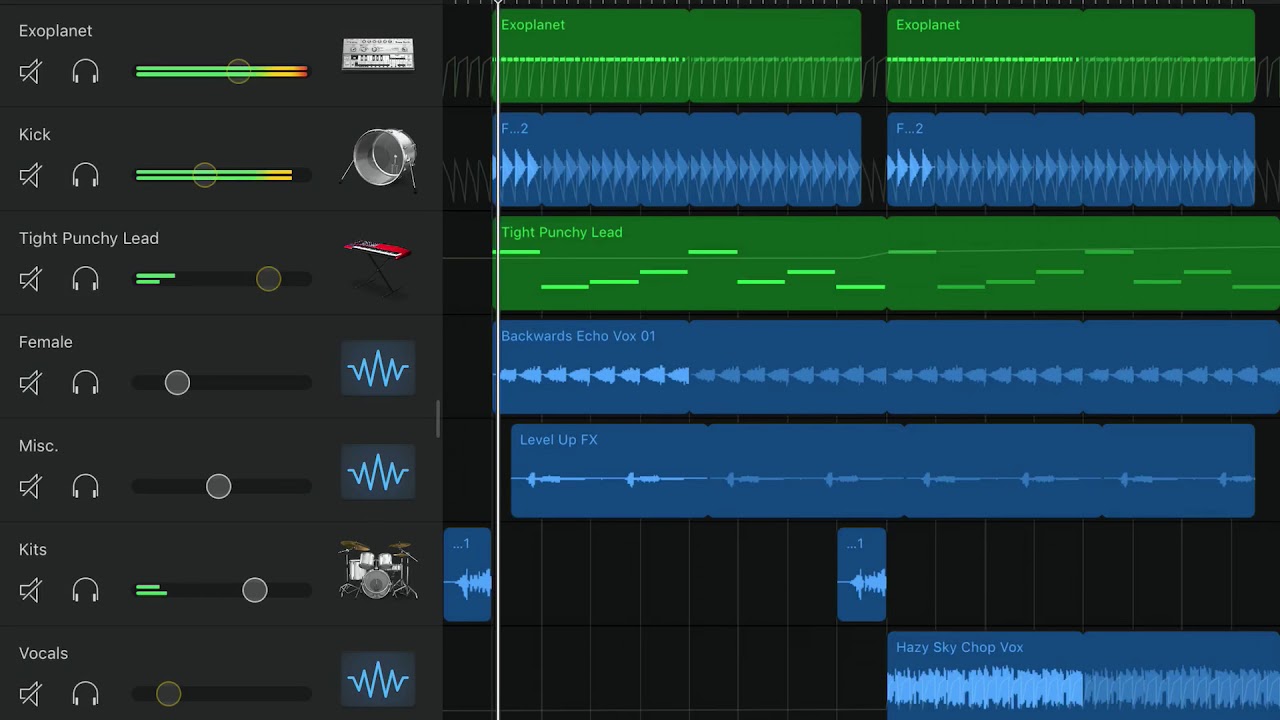
Task: Open the Misc. audio waveform icon
Action: (x=378, y=472)
